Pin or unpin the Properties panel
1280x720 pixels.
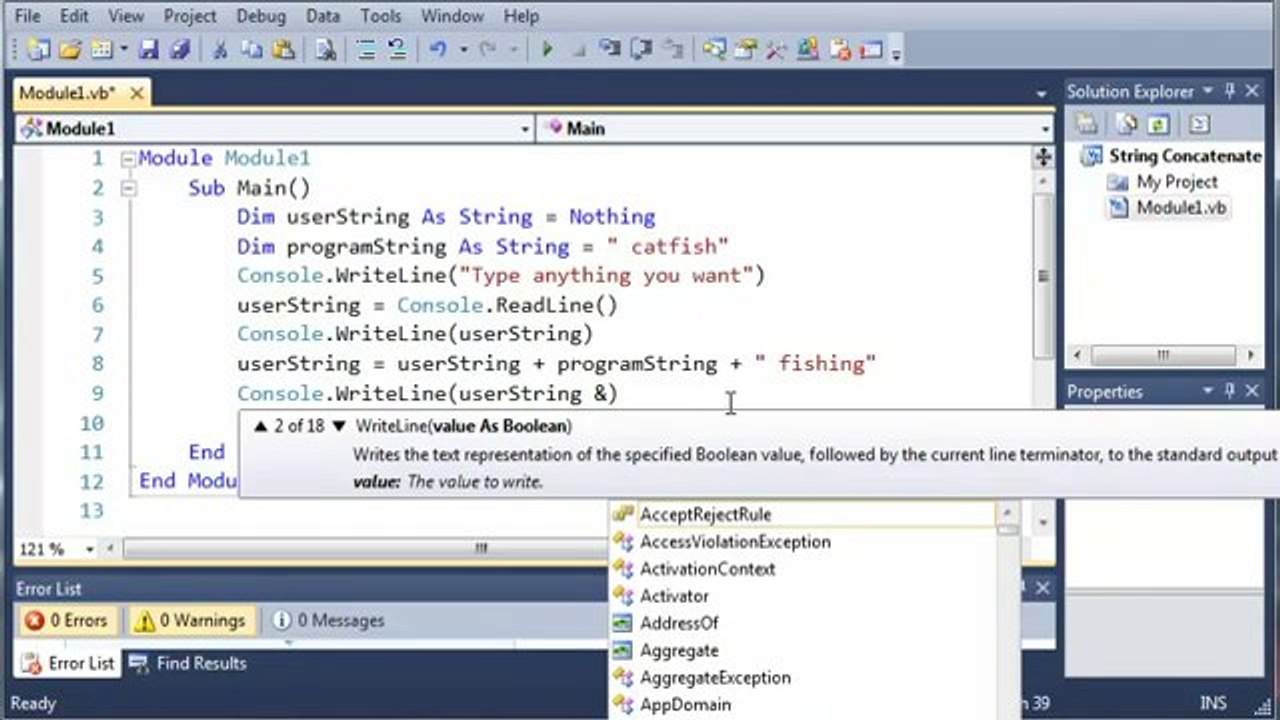pos(1231,391)
